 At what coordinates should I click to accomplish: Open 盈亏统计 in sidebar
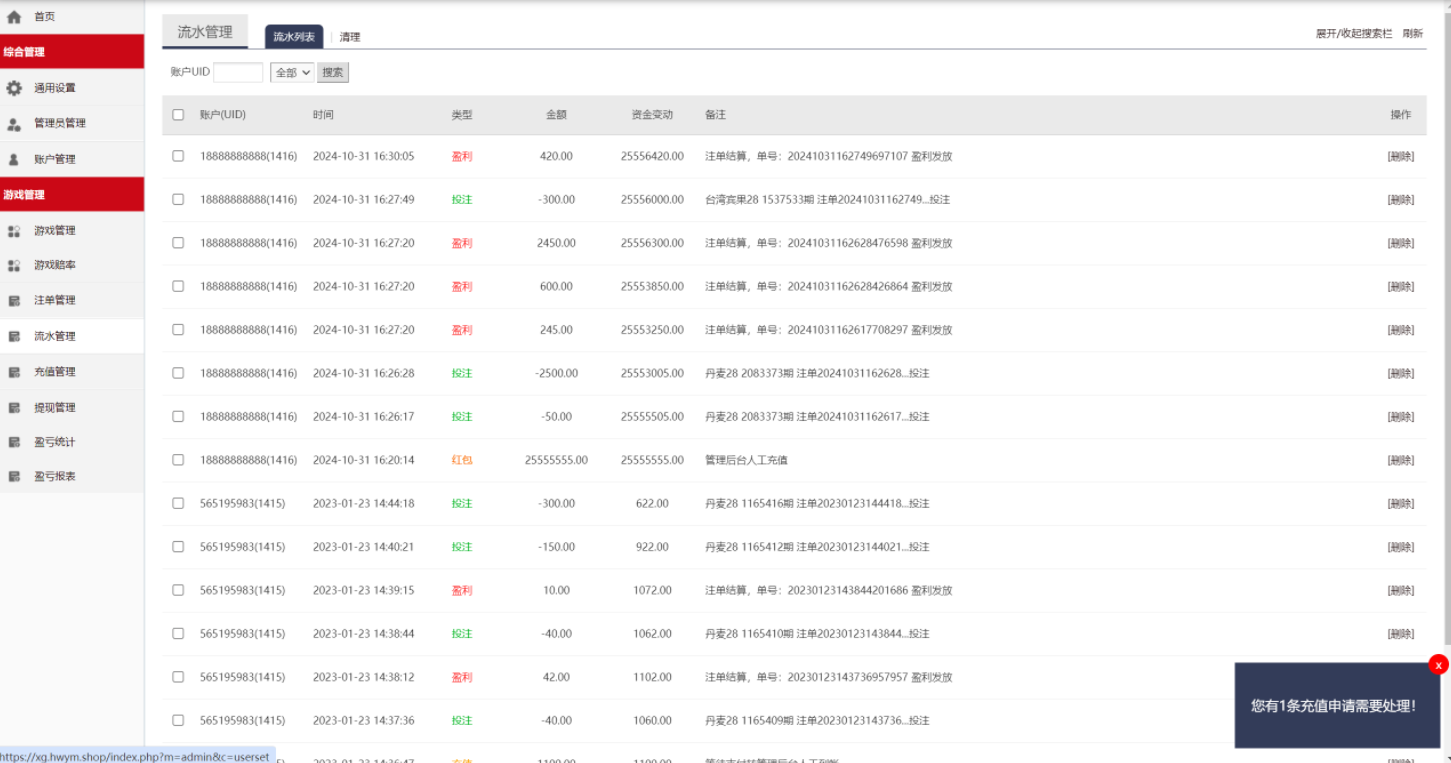click(x=55, y=442)
